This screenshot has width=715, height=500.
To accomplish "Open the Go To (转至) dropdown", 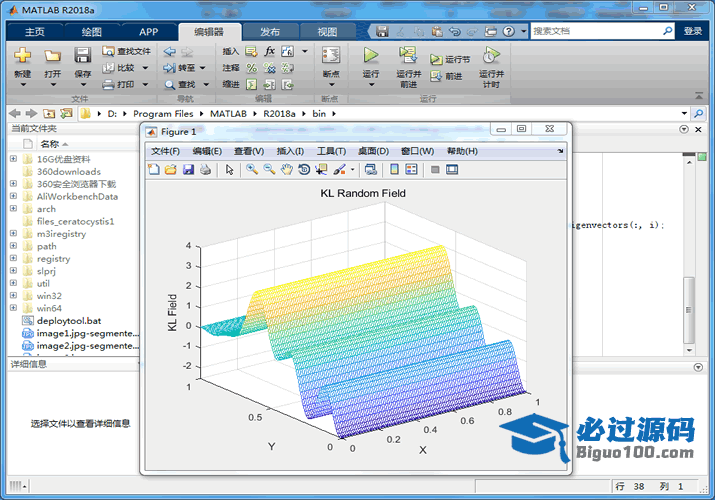I will coord(202,68).
